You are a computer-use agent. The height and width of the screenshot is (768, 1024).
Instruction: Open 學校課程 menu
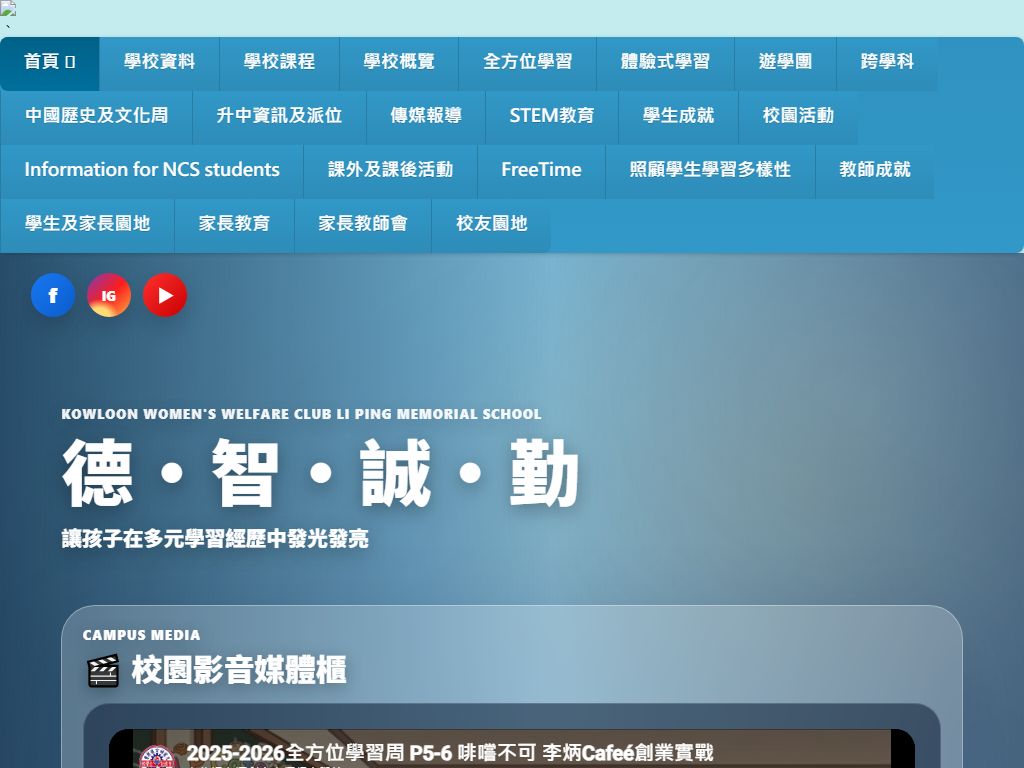[280, 63]
